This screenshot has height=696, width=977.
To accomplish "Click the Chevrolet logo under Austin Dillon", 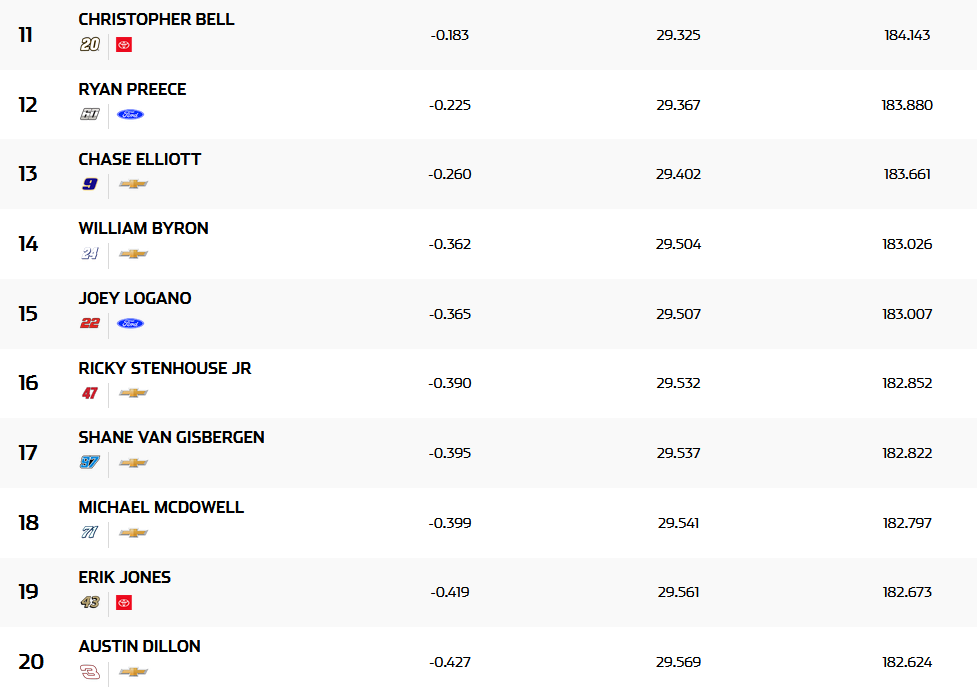I will coord(133,672).
